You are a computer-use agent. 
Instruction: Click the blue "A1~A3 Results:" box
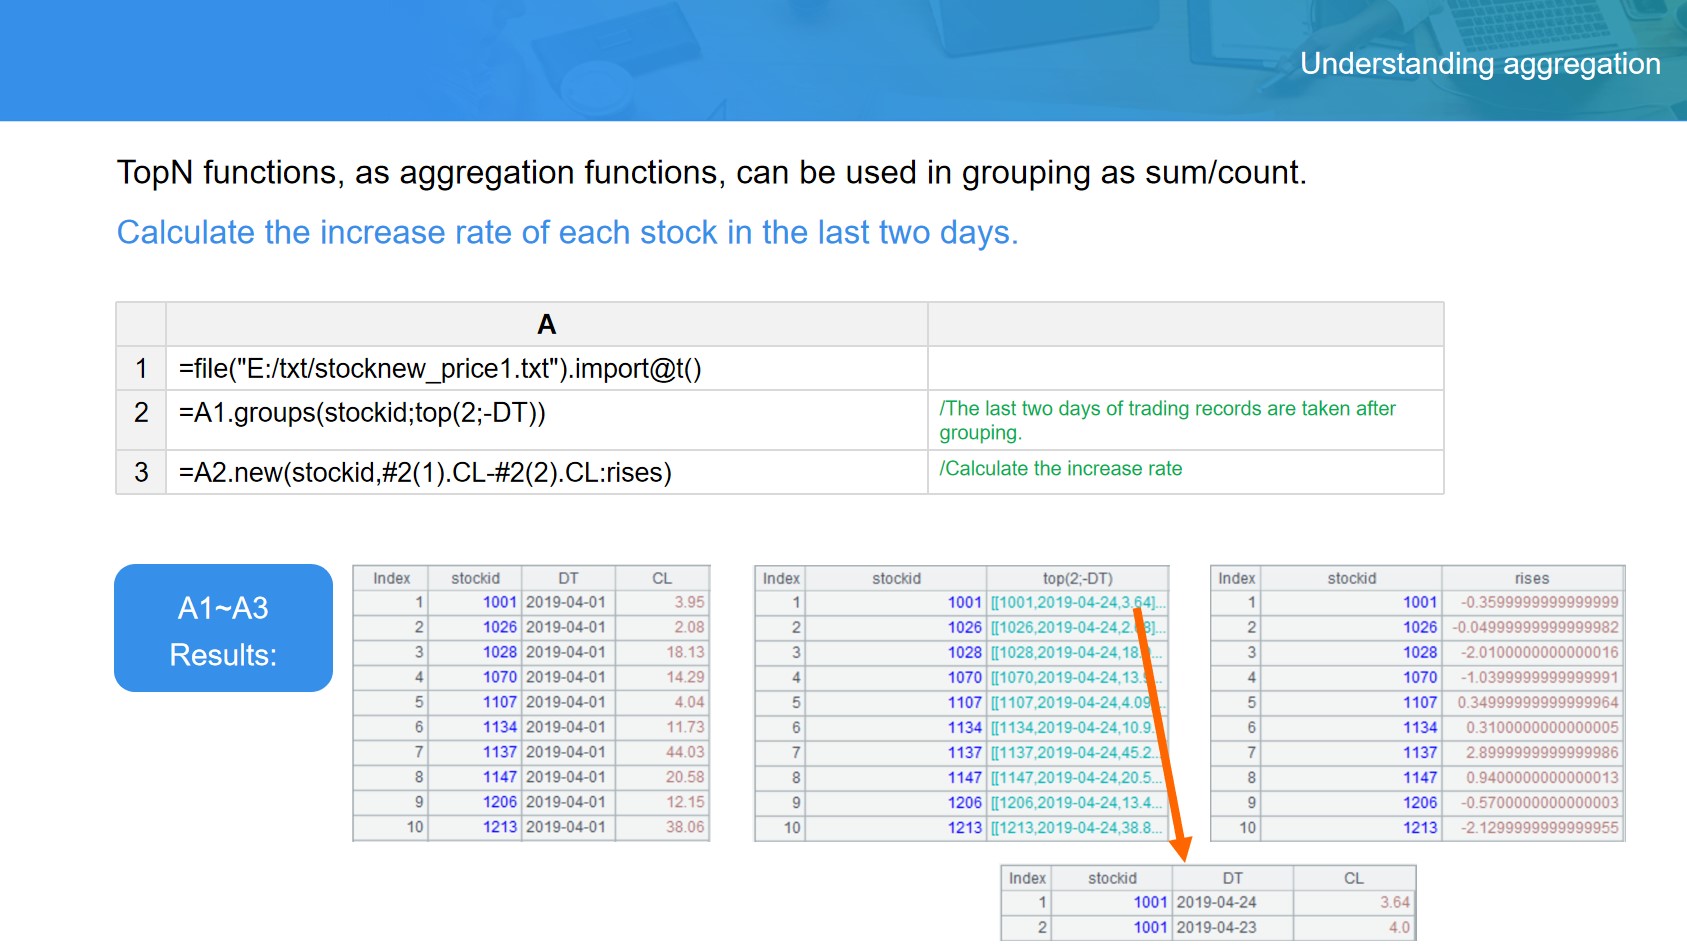point(223,628)
